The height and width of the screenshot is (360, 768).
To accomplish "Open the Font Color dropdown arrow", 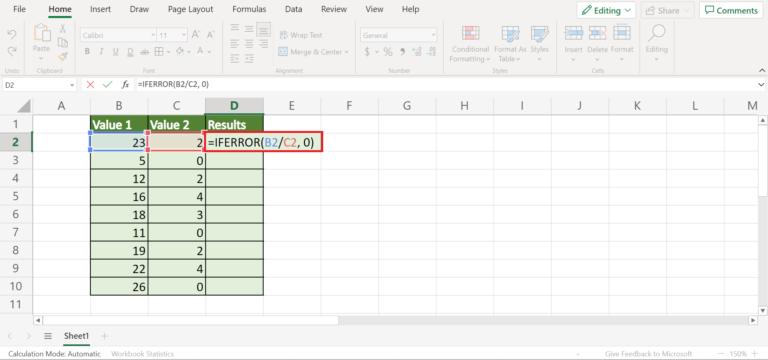I will pyautogui.click(x=210, y=51).
